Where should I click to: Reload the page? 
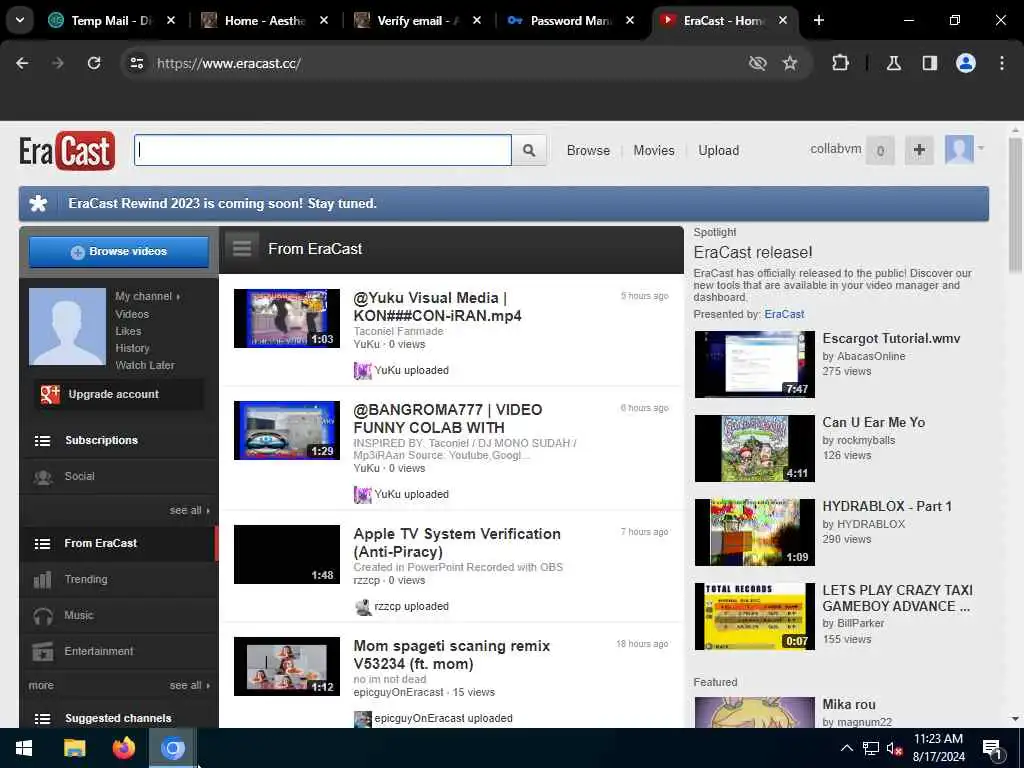pos(94,63)
